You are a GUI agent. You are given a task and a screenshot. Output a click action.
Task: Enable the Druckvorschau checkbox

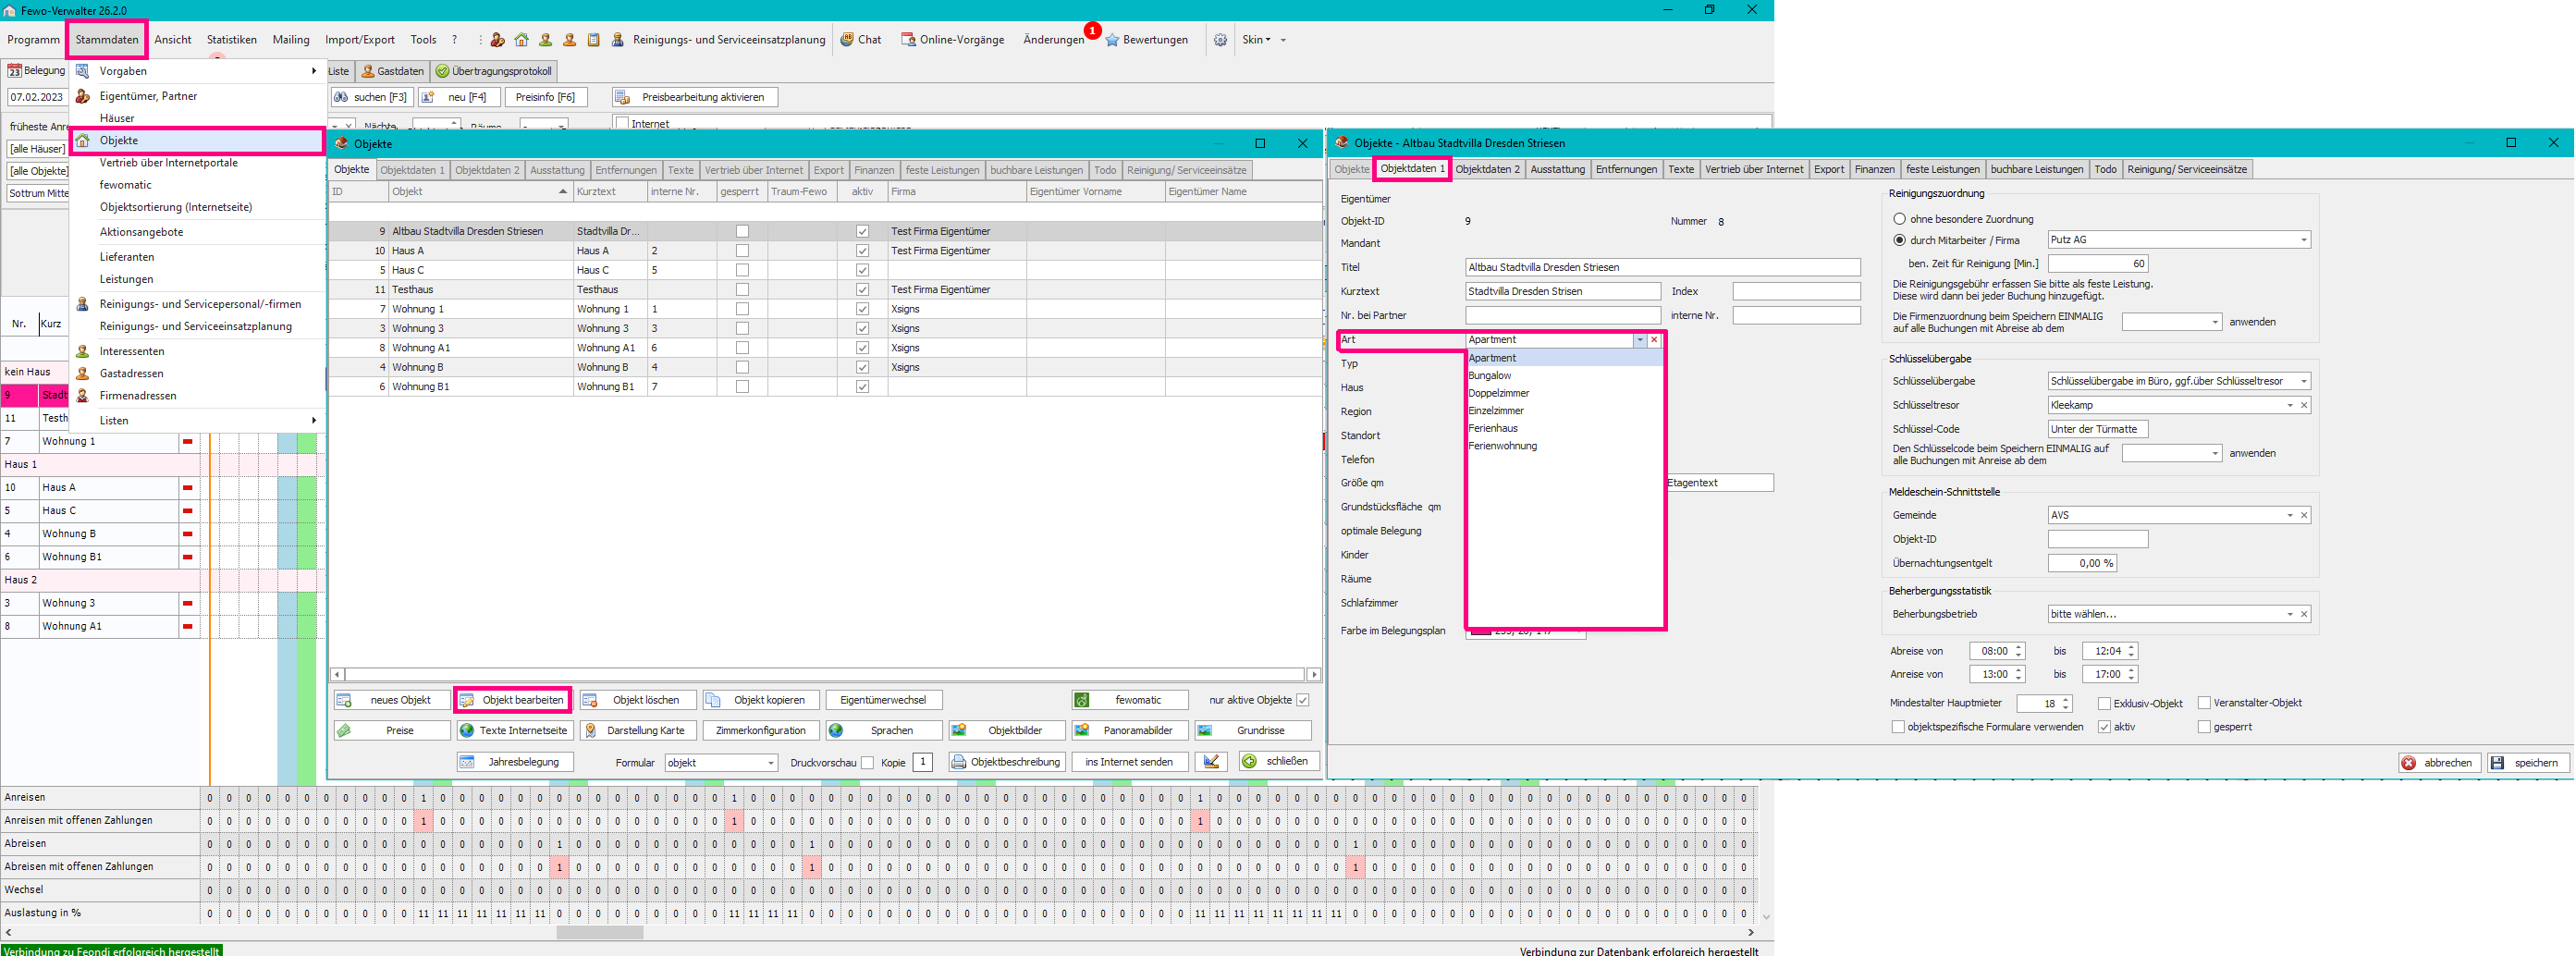coord(867,763)
